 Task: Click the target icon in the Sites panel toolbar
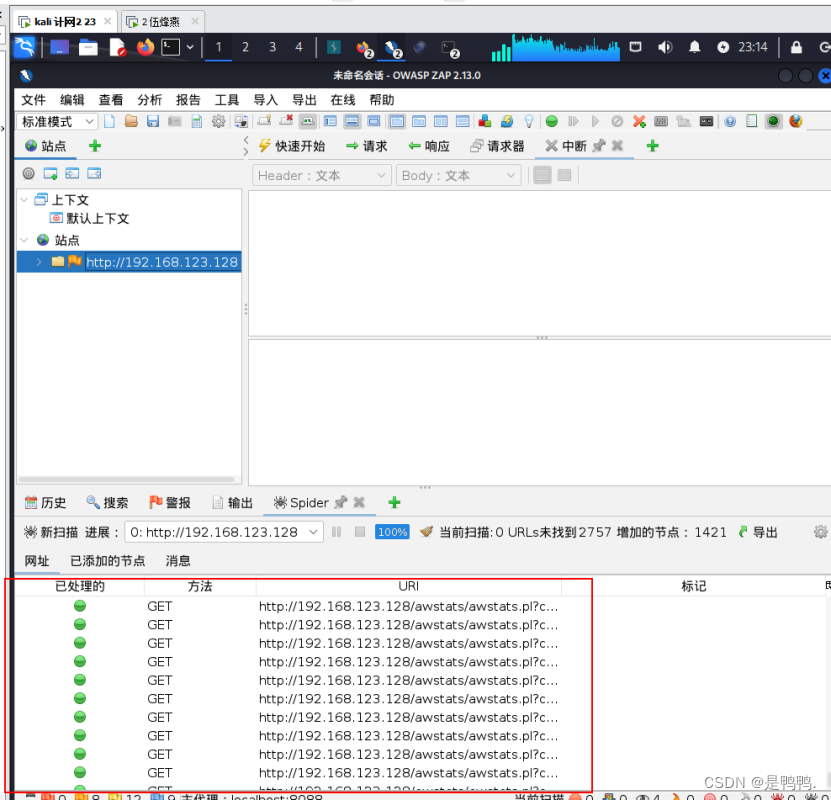[x=29, y=173]
